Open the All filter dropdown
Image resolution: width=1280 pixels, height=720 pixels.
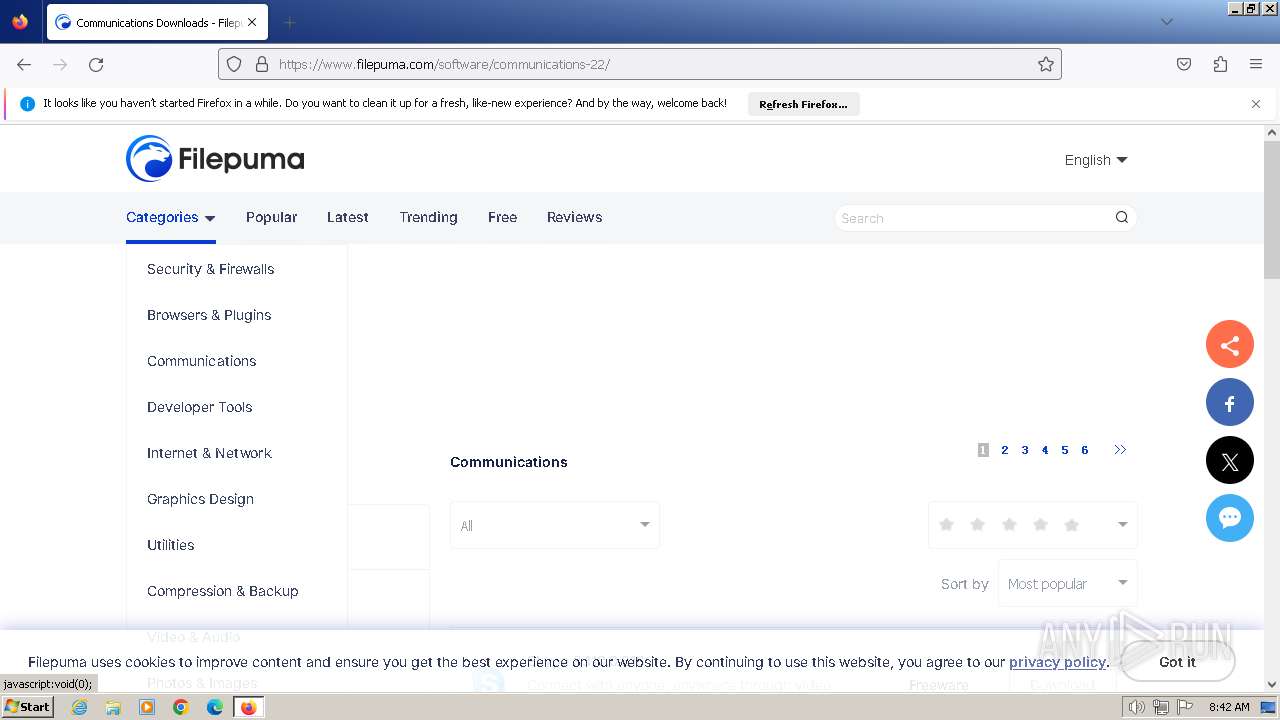coord(555,525)
